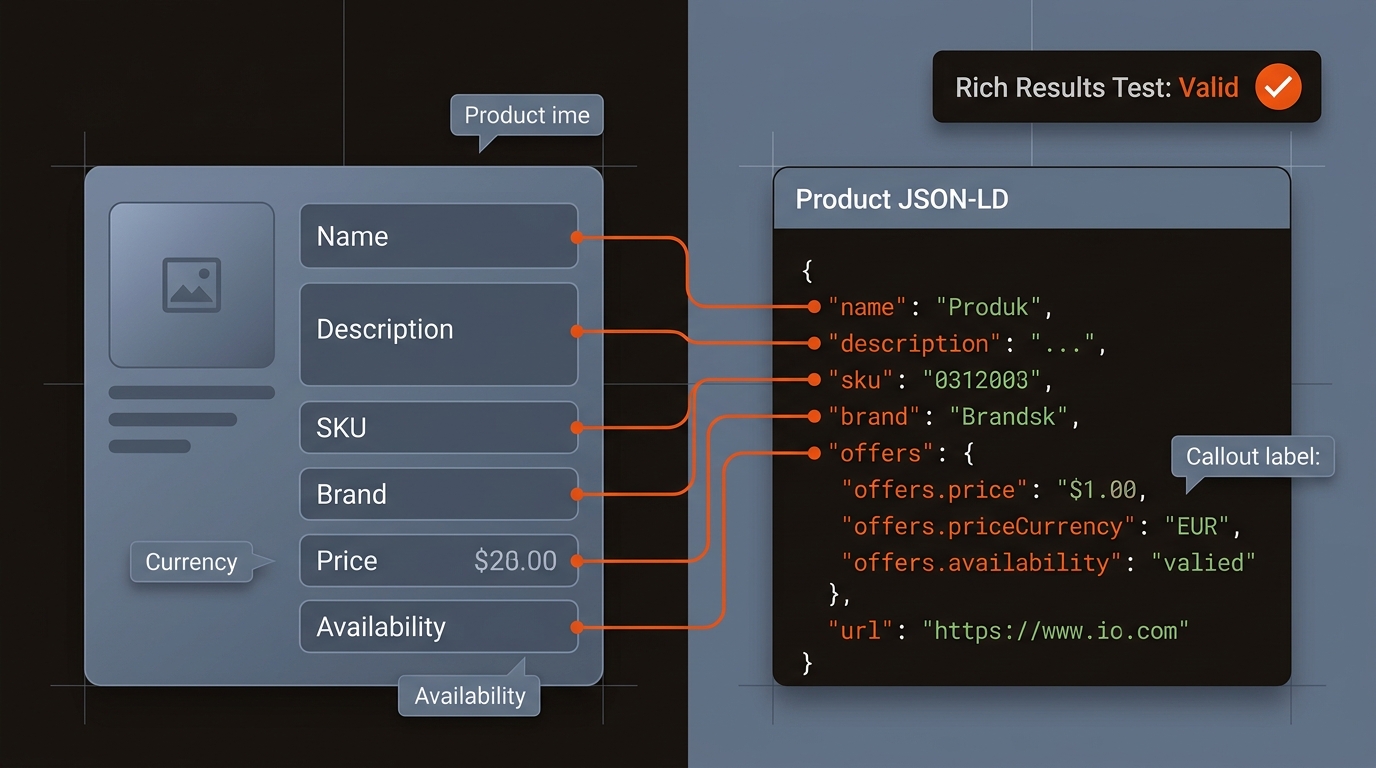Click the Availability callout below the form
Screen dimensions: 1376x768
(469, 696)
